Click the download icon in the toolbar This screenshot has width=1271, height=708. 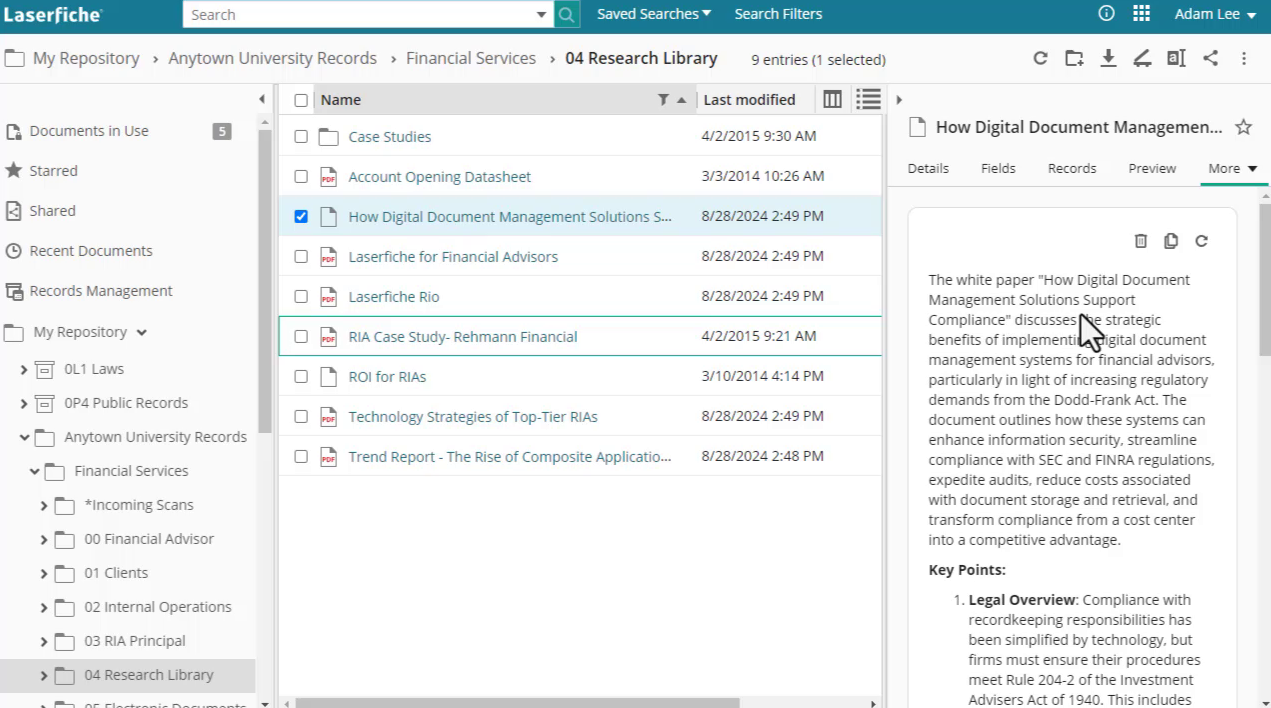pos(1108,59)
